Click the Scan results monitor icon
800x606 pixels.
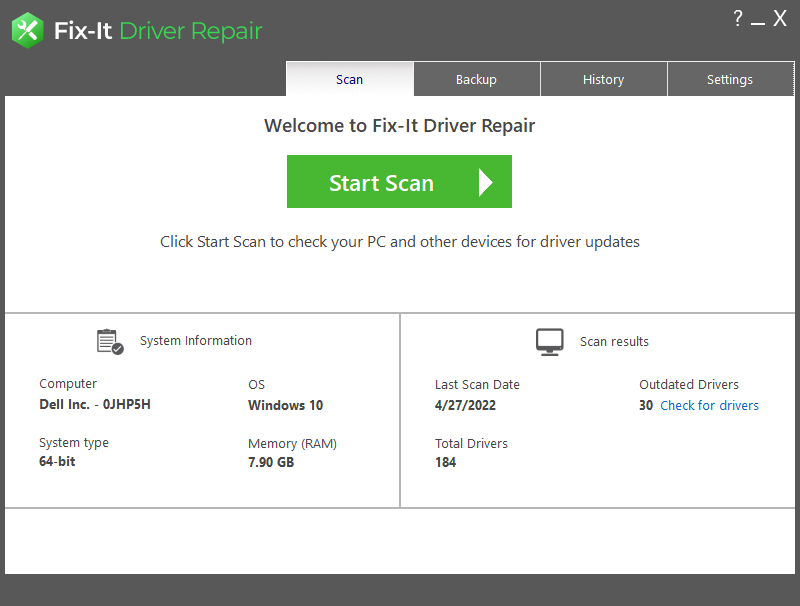pyautogui.click(x=549, y=342)
